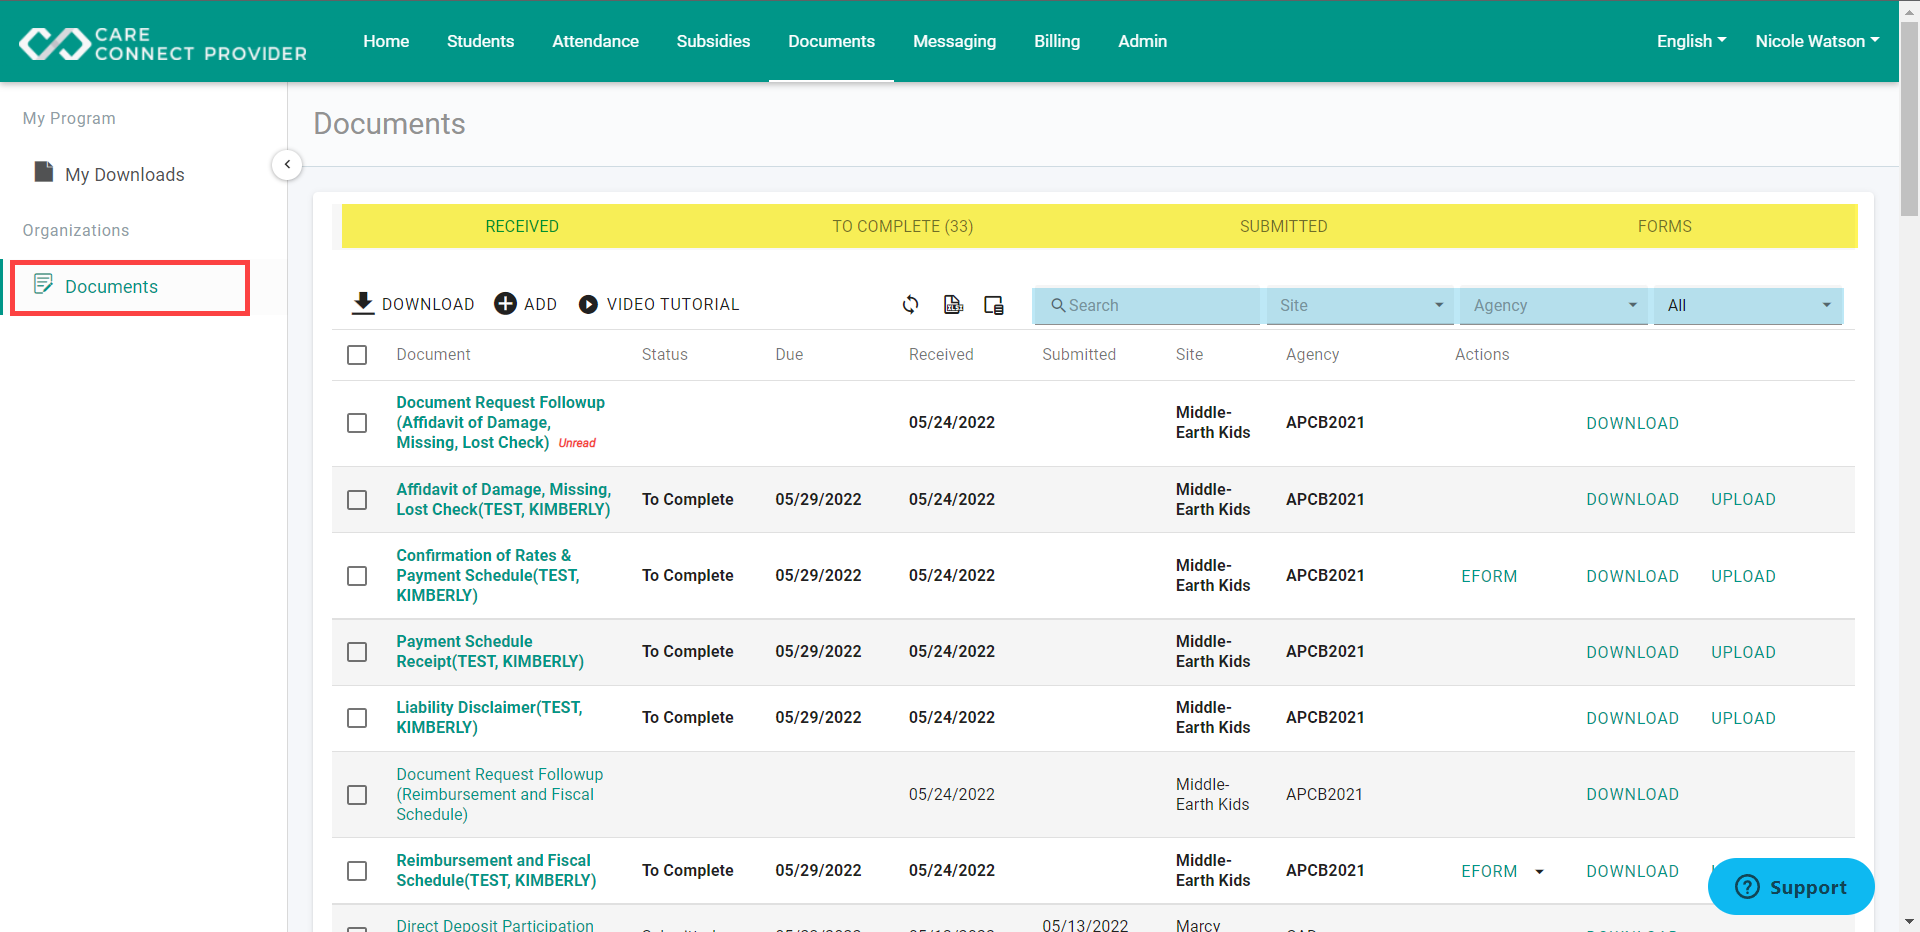Open the Attendance menu
Screen dimensions: 1920x932
point(595,41)
